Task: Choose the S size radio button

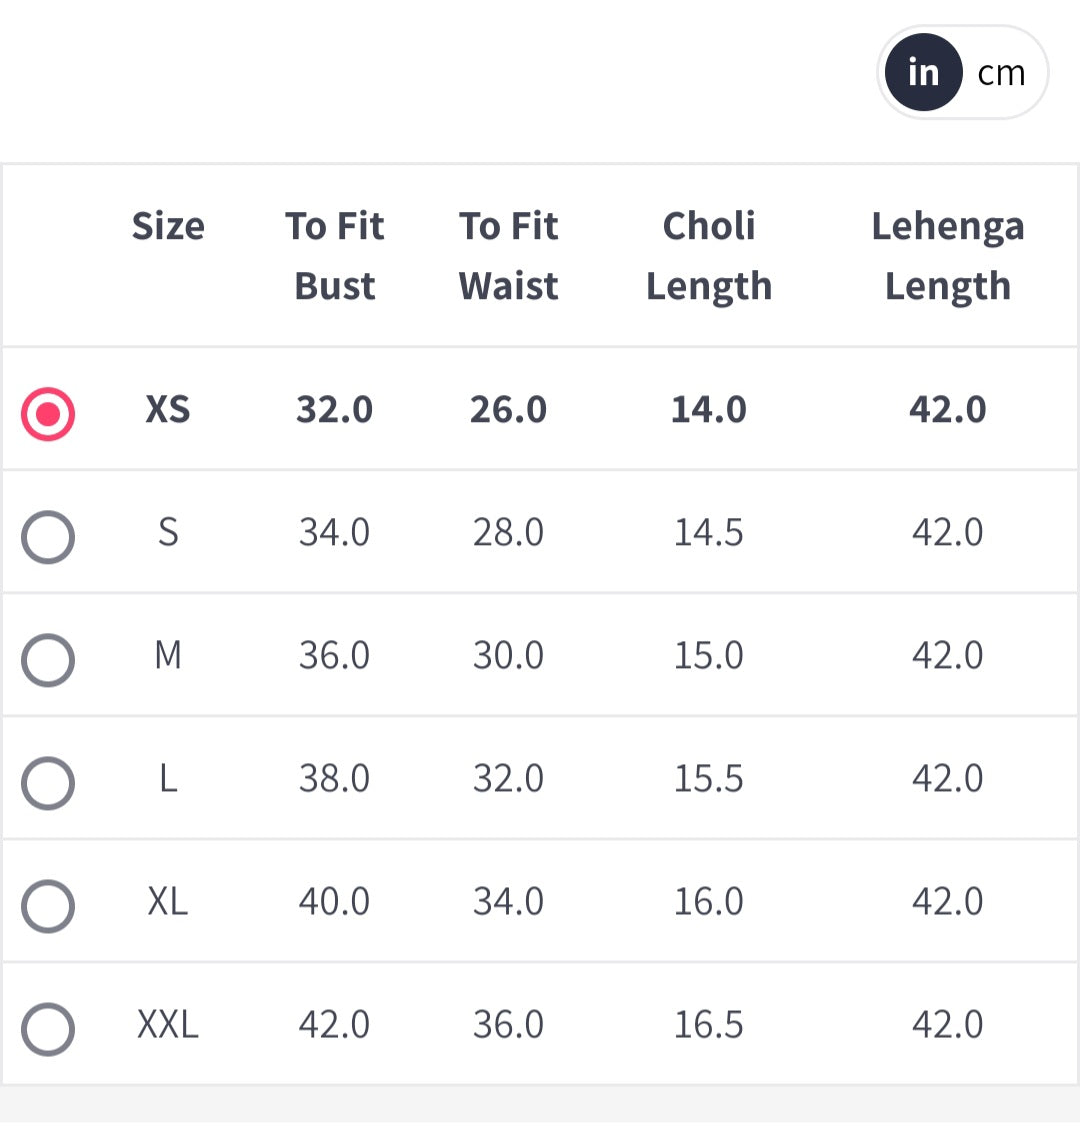Action: 48,537
